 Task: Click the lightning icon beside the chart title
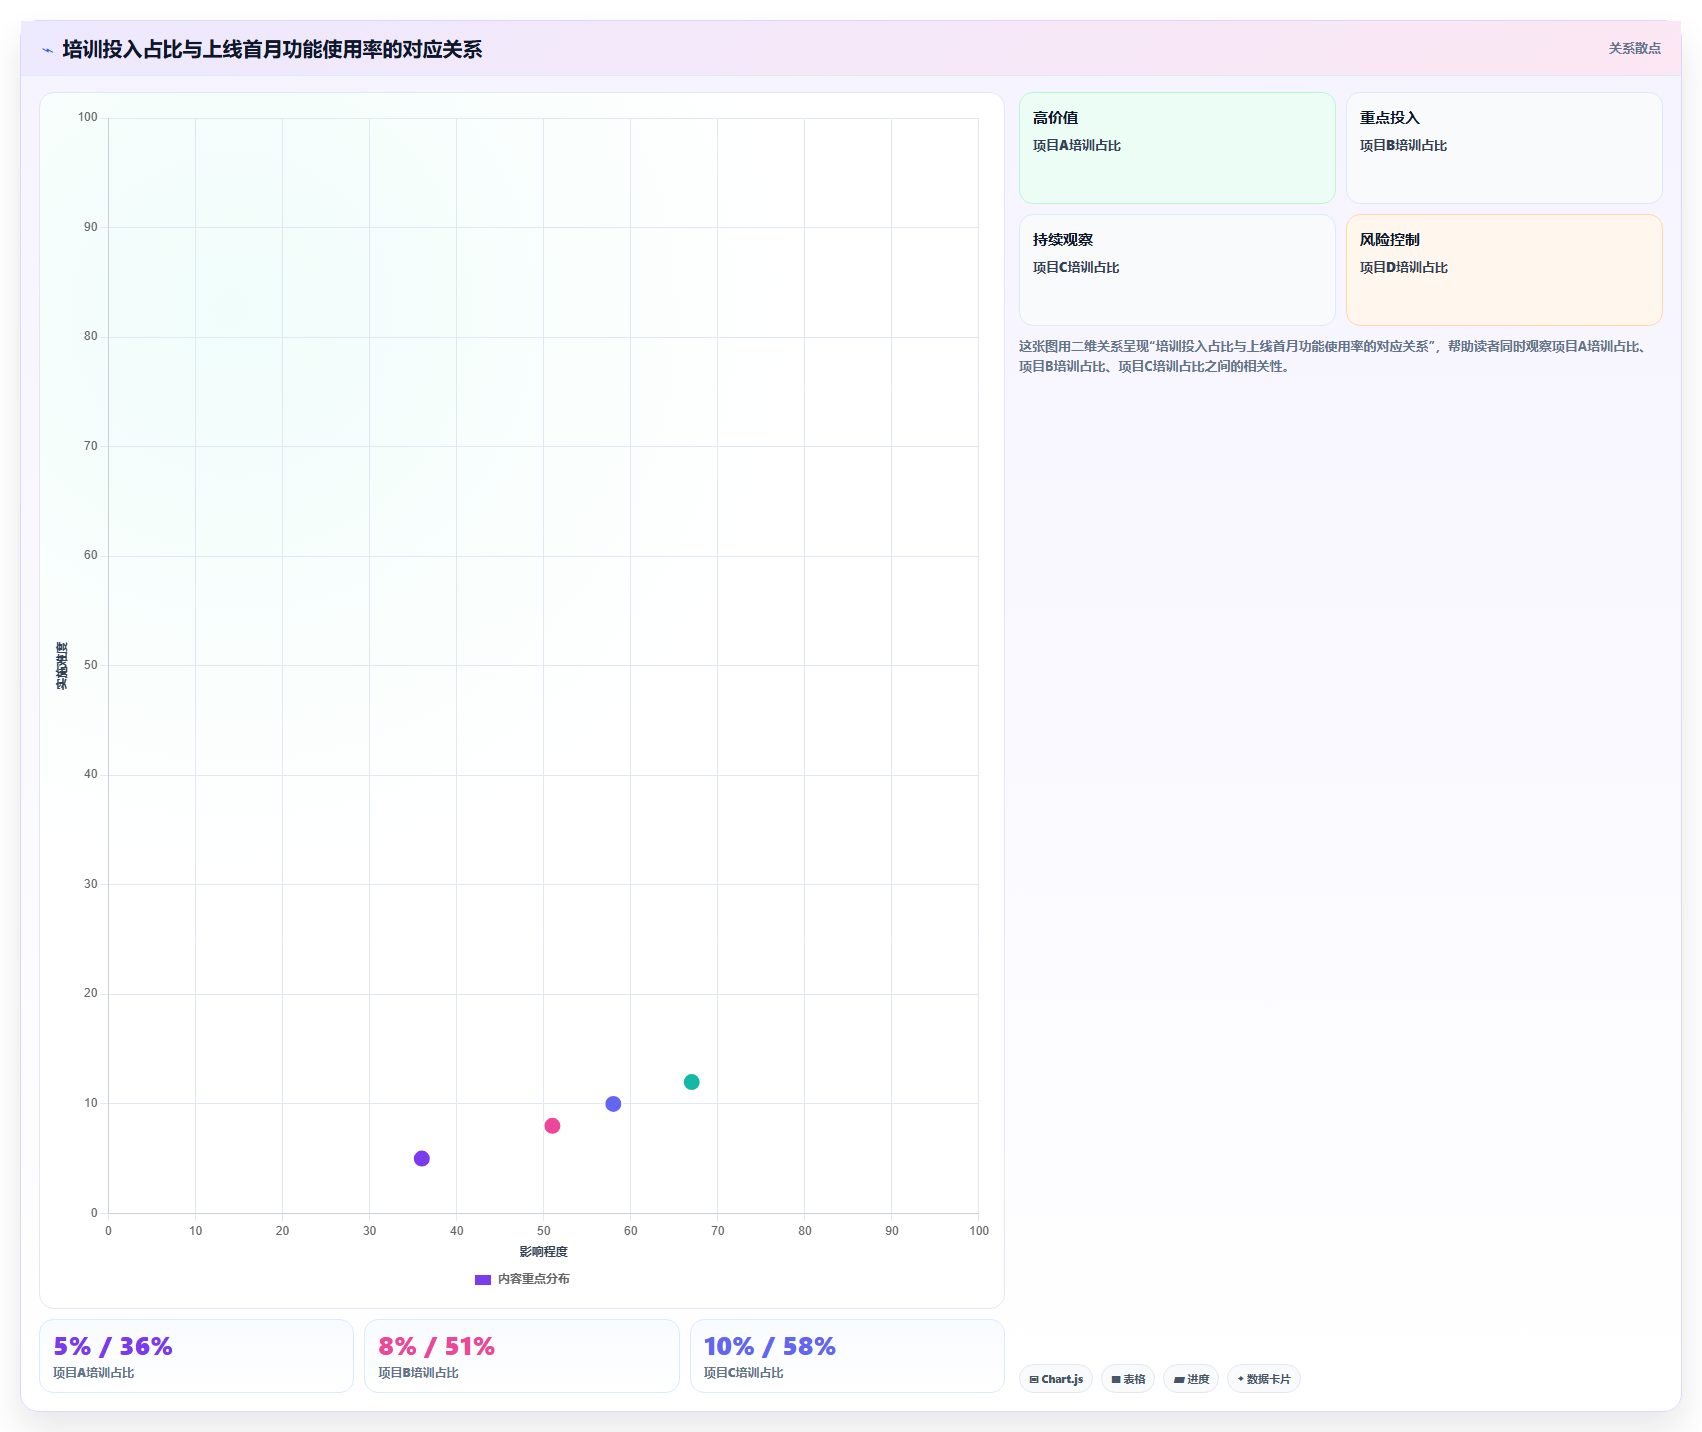47,50
